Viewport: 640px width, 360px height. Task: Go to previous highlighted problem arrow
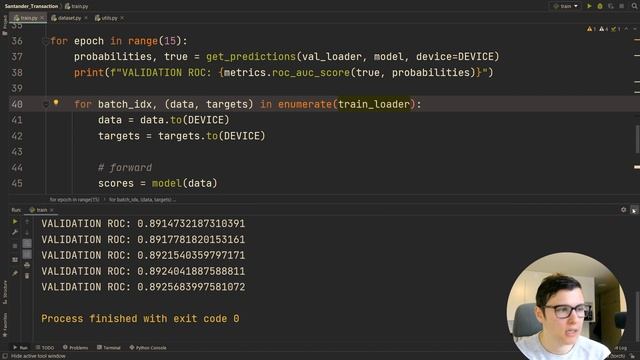click(x=627, y=29)
